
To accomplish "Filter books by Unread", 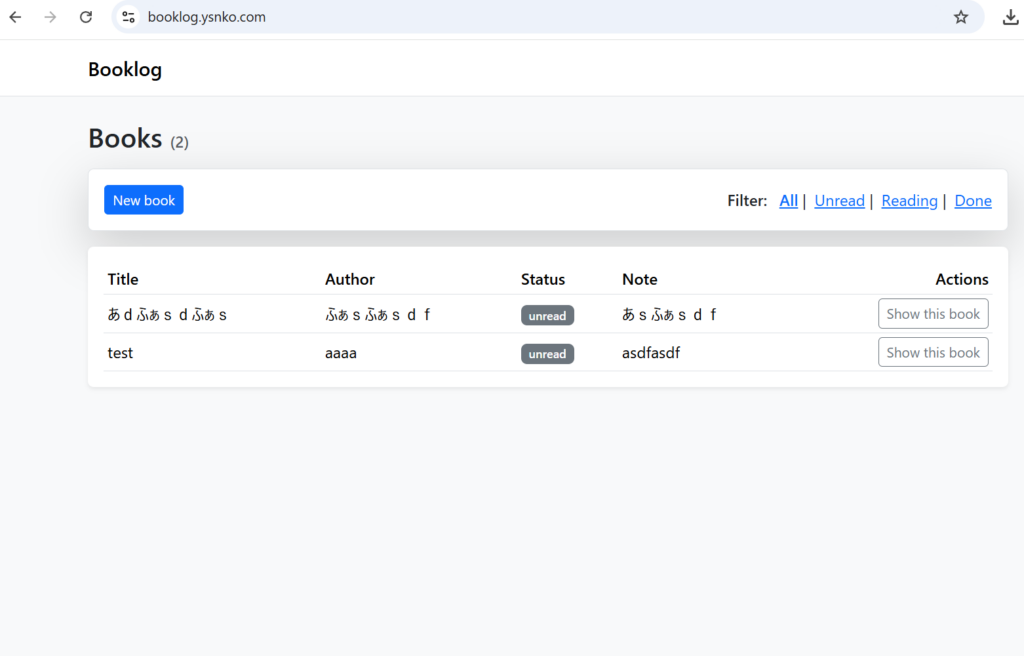I will click(839, 201).
